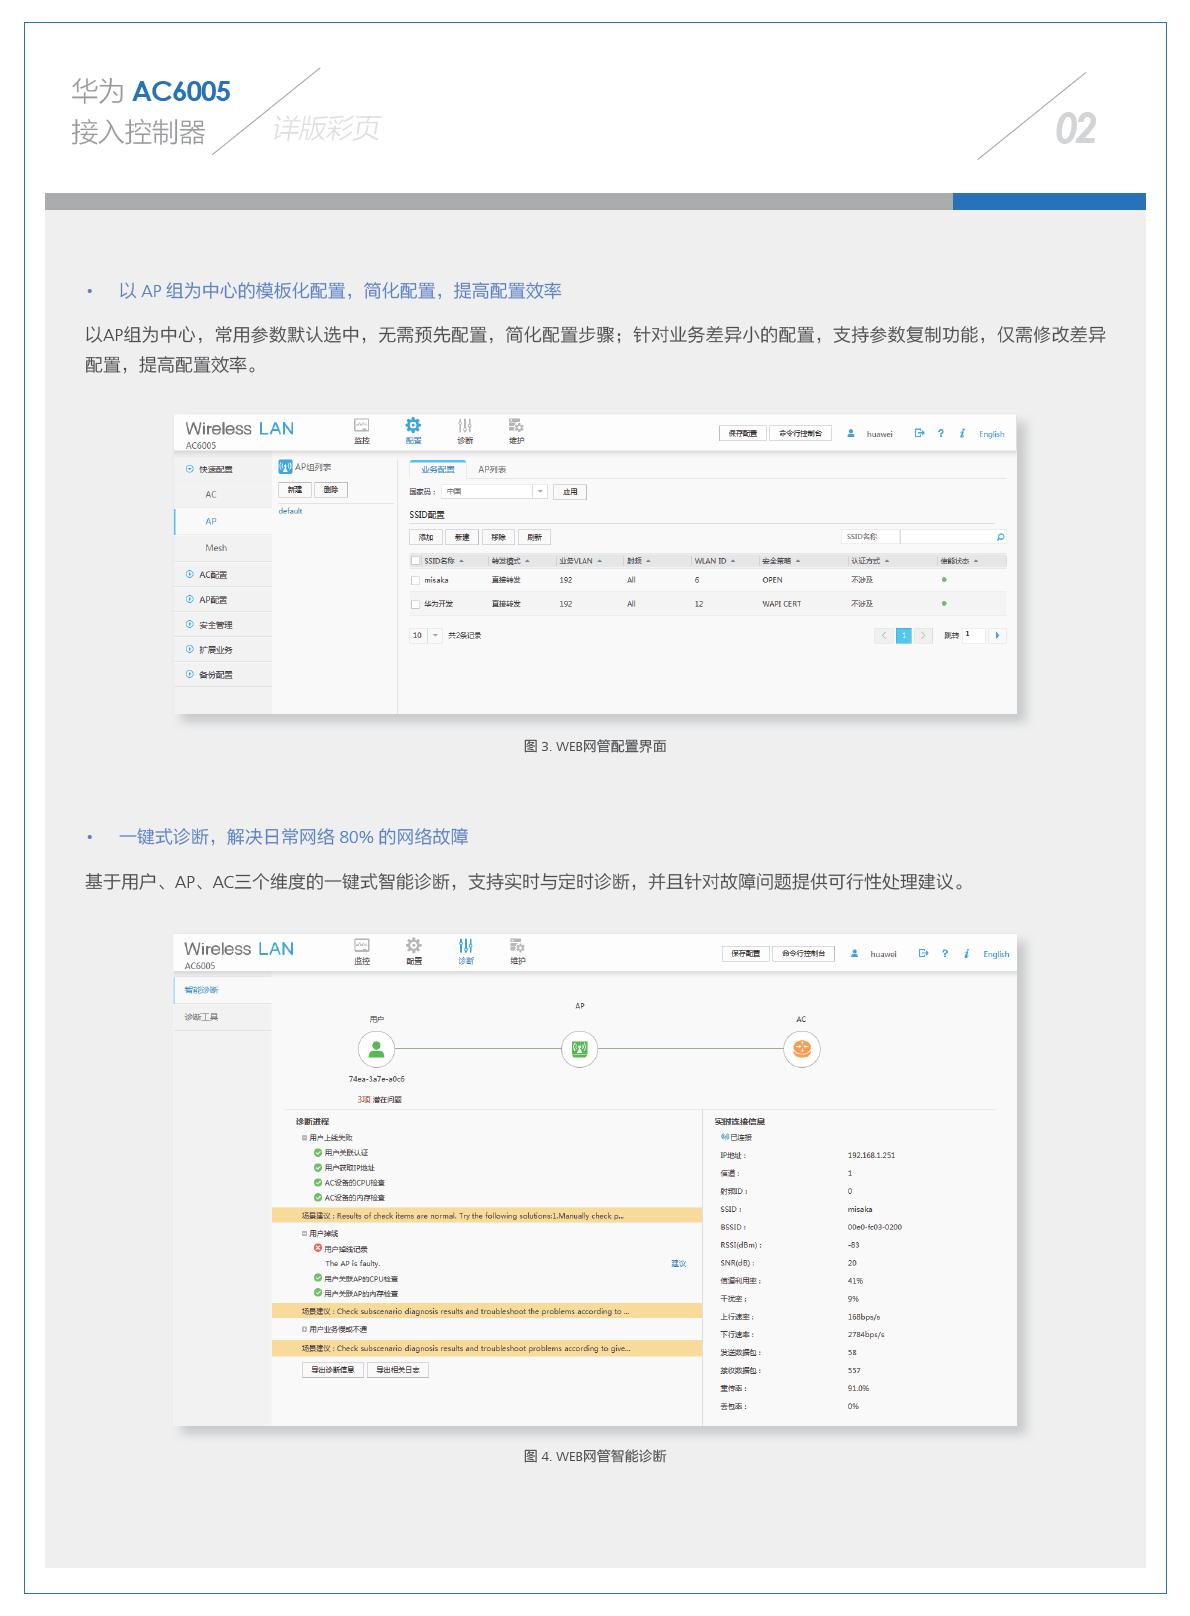Viewport: 1190px width, 1616px height.
Task: Select 诊断 sliders icon in lower diagnosis screenshot
Action: pyautogui.click(x=466, y=945)
